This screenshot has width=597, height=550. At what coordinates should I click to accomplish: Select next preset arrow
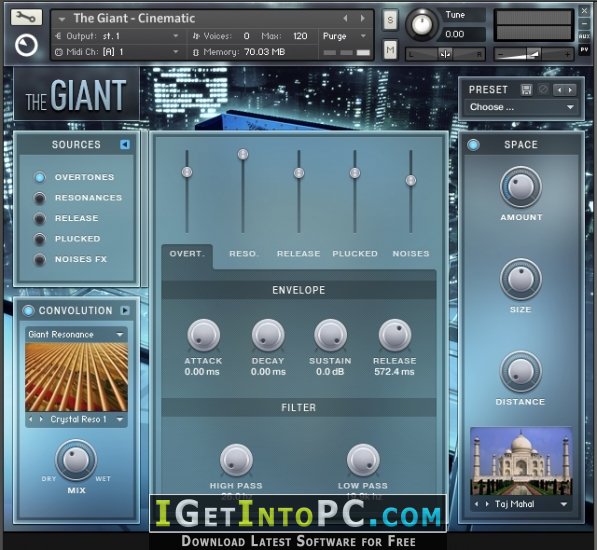pos(570,90)
